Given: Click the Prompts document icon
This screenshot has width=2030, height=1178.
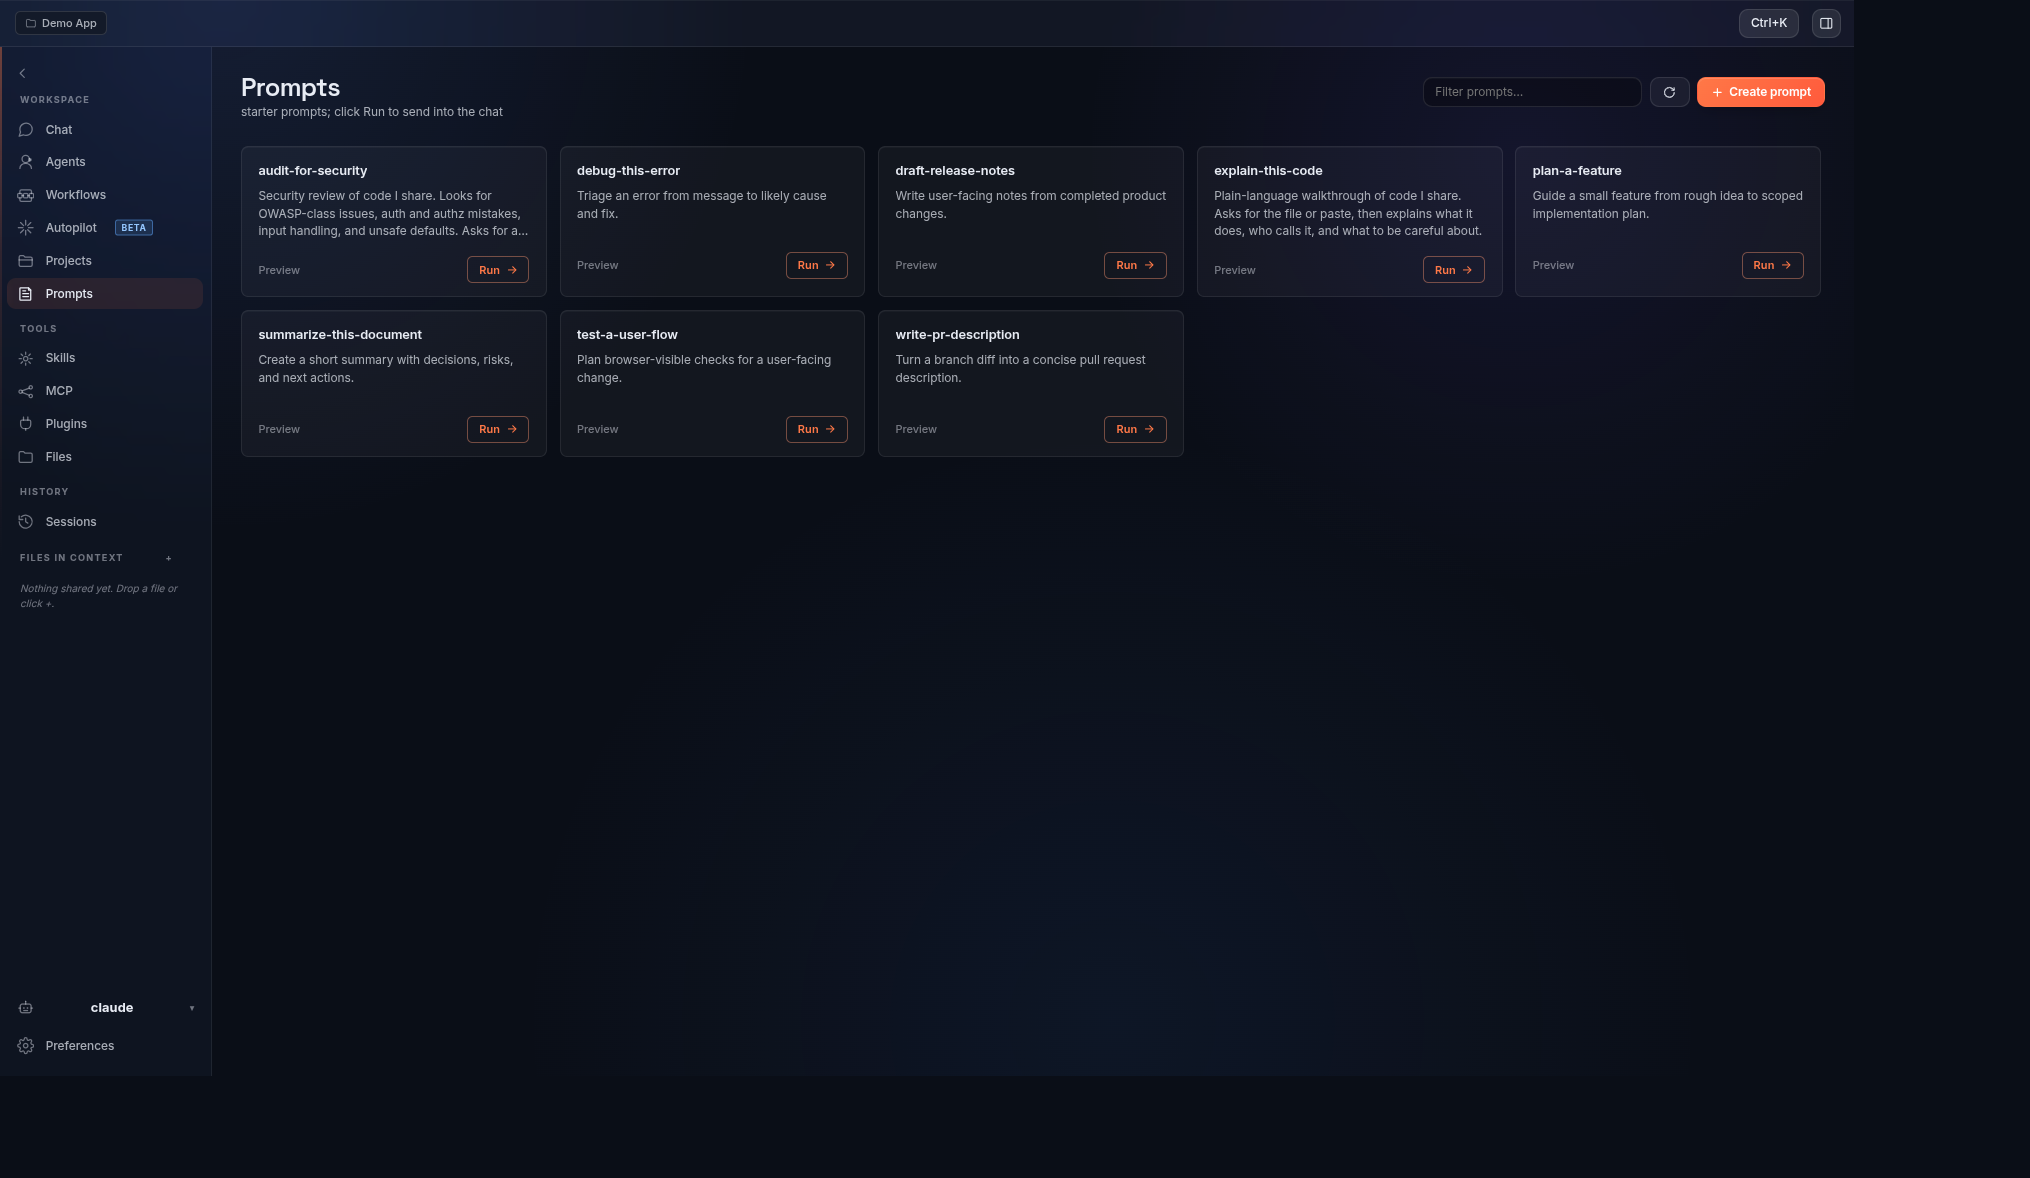Looking at the screenshot, I should [26, 294].
